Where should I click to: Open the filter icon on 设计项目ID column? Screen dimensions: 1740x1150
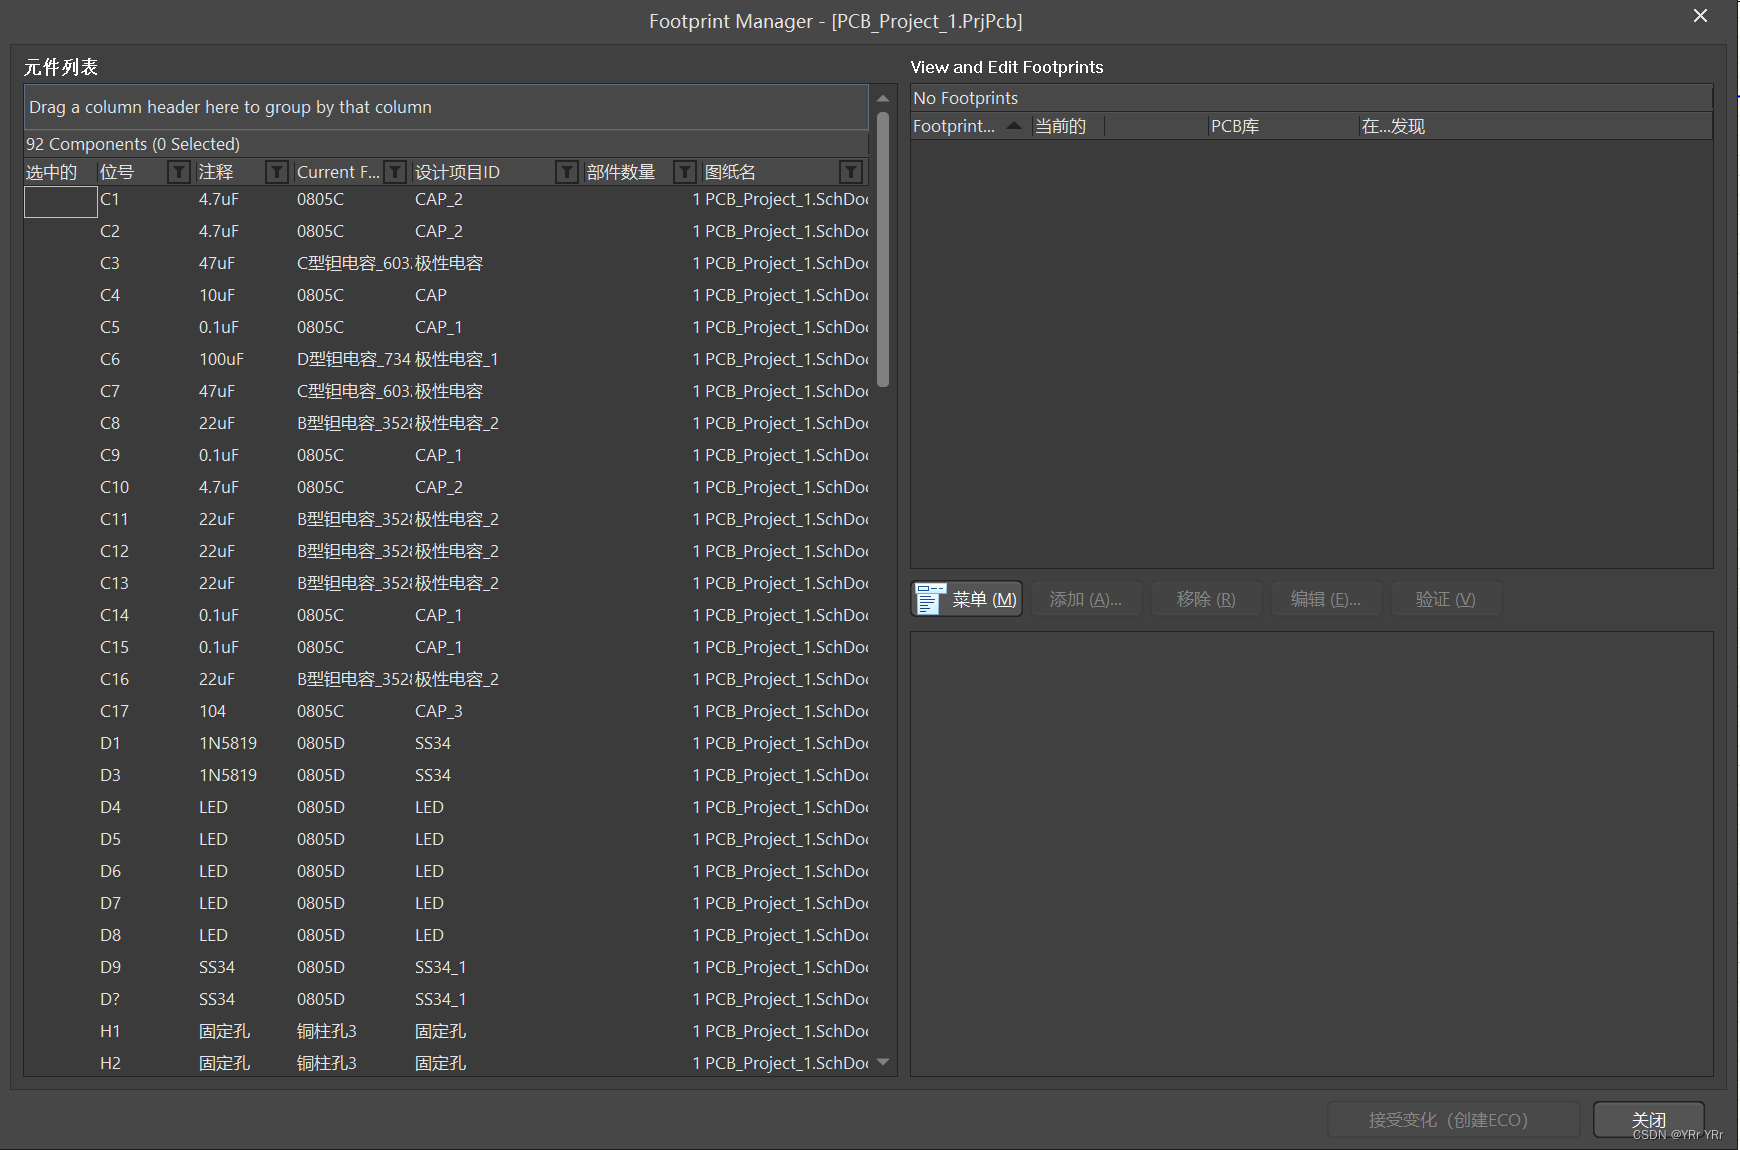tap(567, 172)
